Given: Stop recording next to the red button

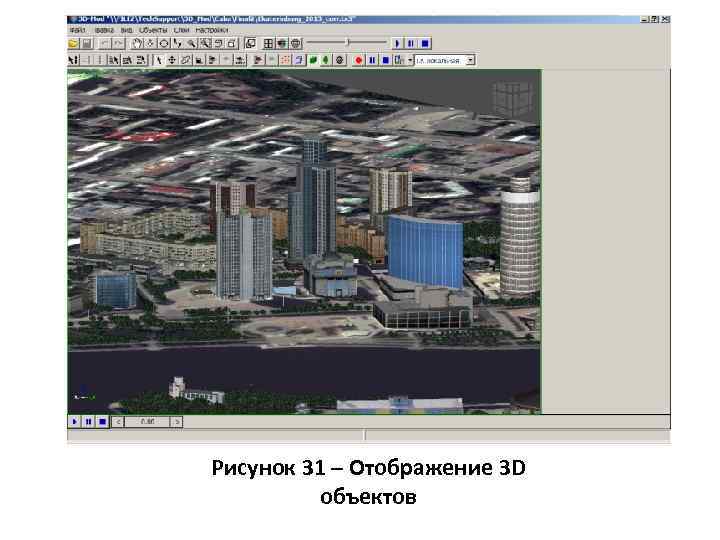Looking at the screenshot, I should (386, 60).
